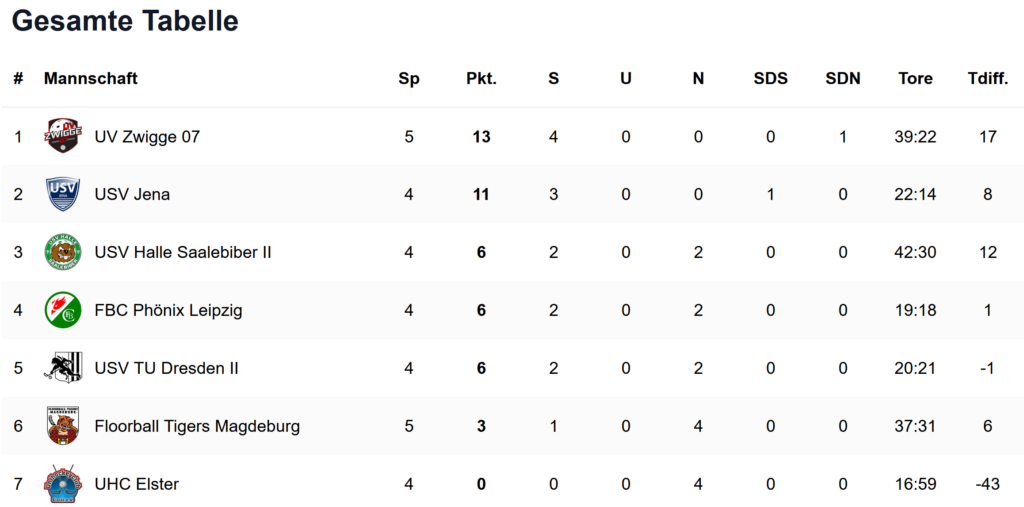This screenshot has height=507, width=1024.
Task: Open the Floorball Tigers Magdeburg tiger logo
Action: (63, 425)
